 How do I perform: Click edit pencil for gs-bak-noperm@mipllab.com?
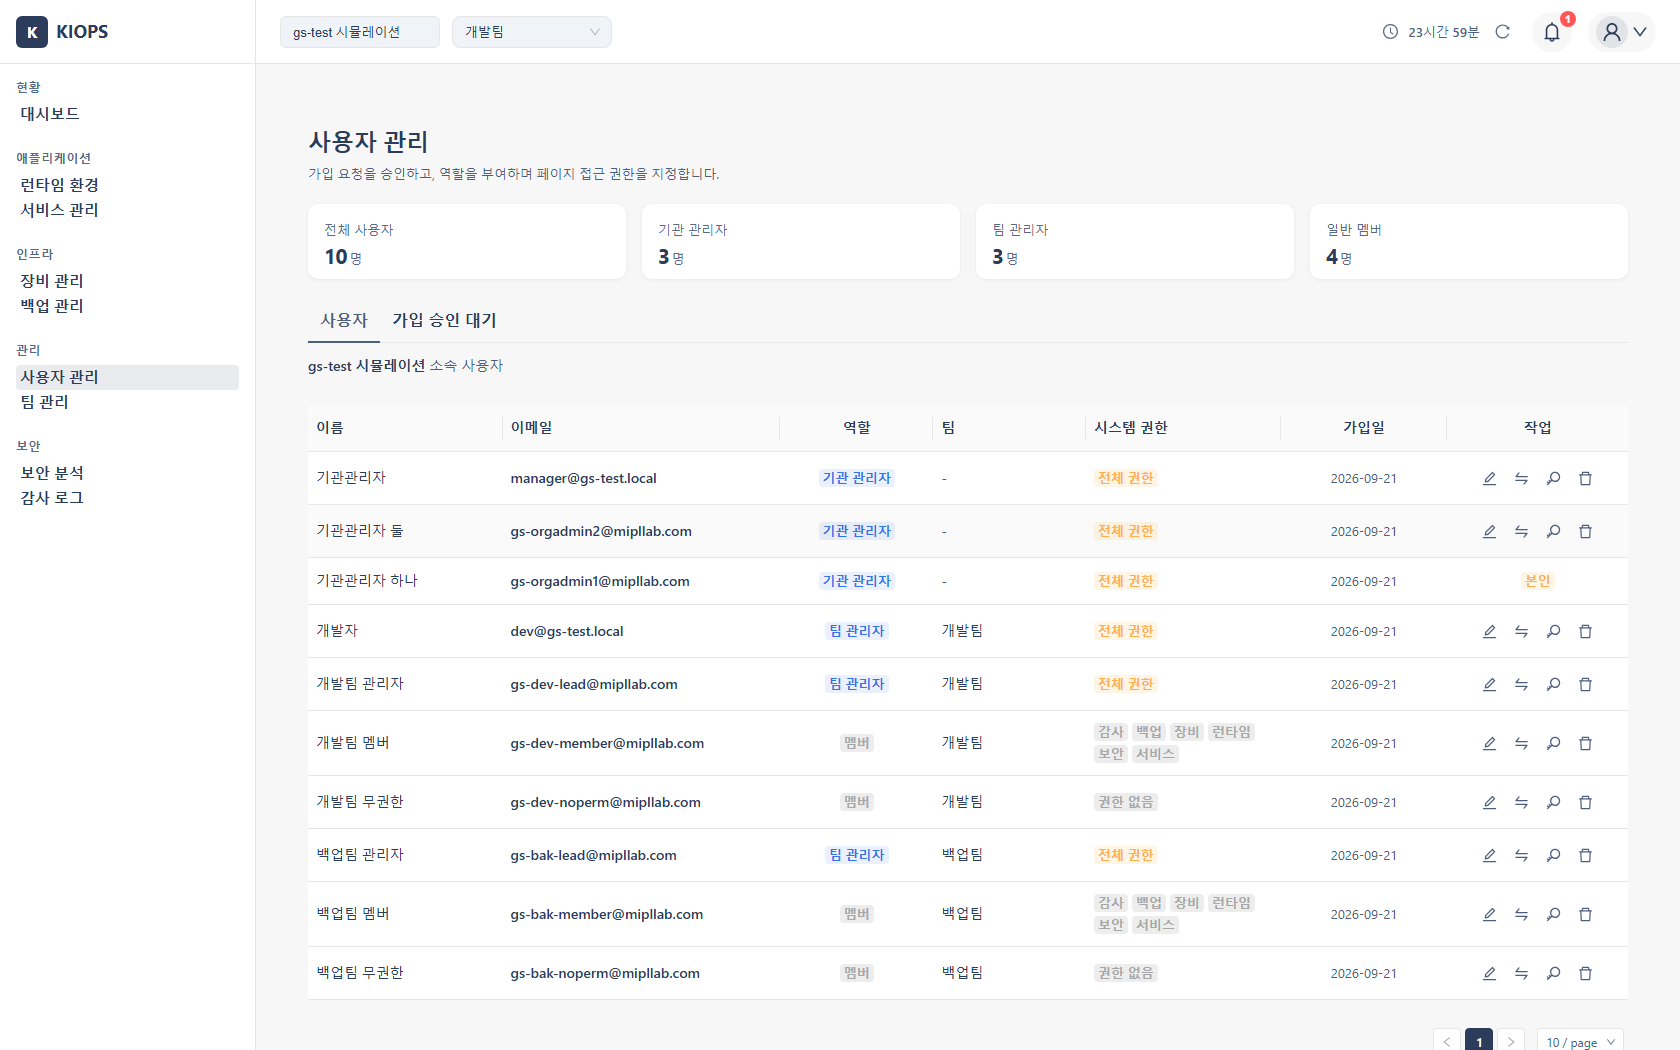1489,973
